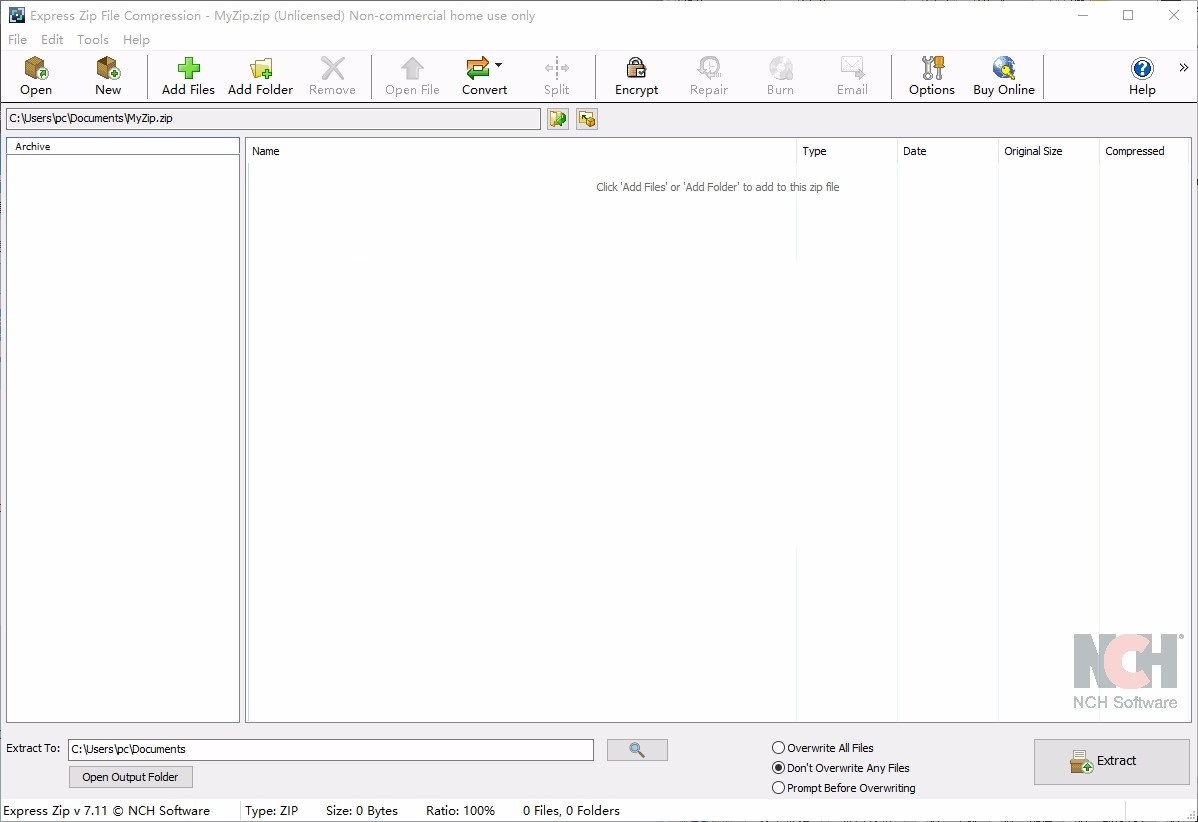
Task: Add a folder to the archive
Action: click(260, 75)
